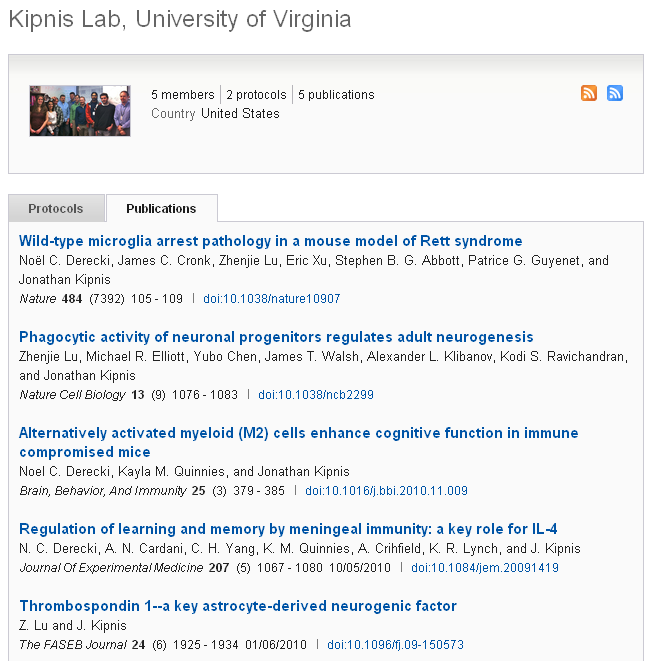Click the "5 members" count
The image size is (650, 661).
click(182, 95)
